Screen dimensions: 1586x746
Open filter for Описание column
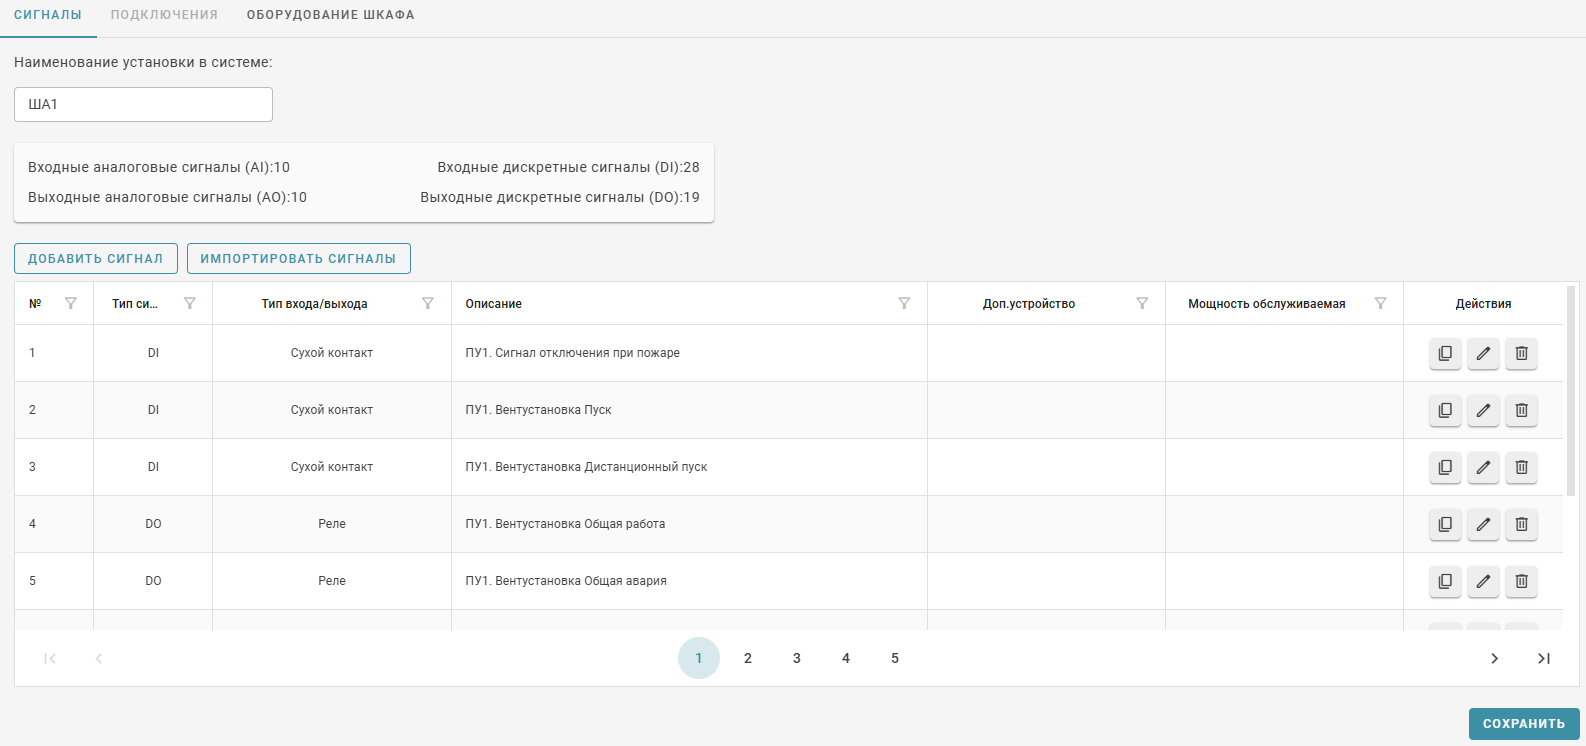(x=904, y=303)
